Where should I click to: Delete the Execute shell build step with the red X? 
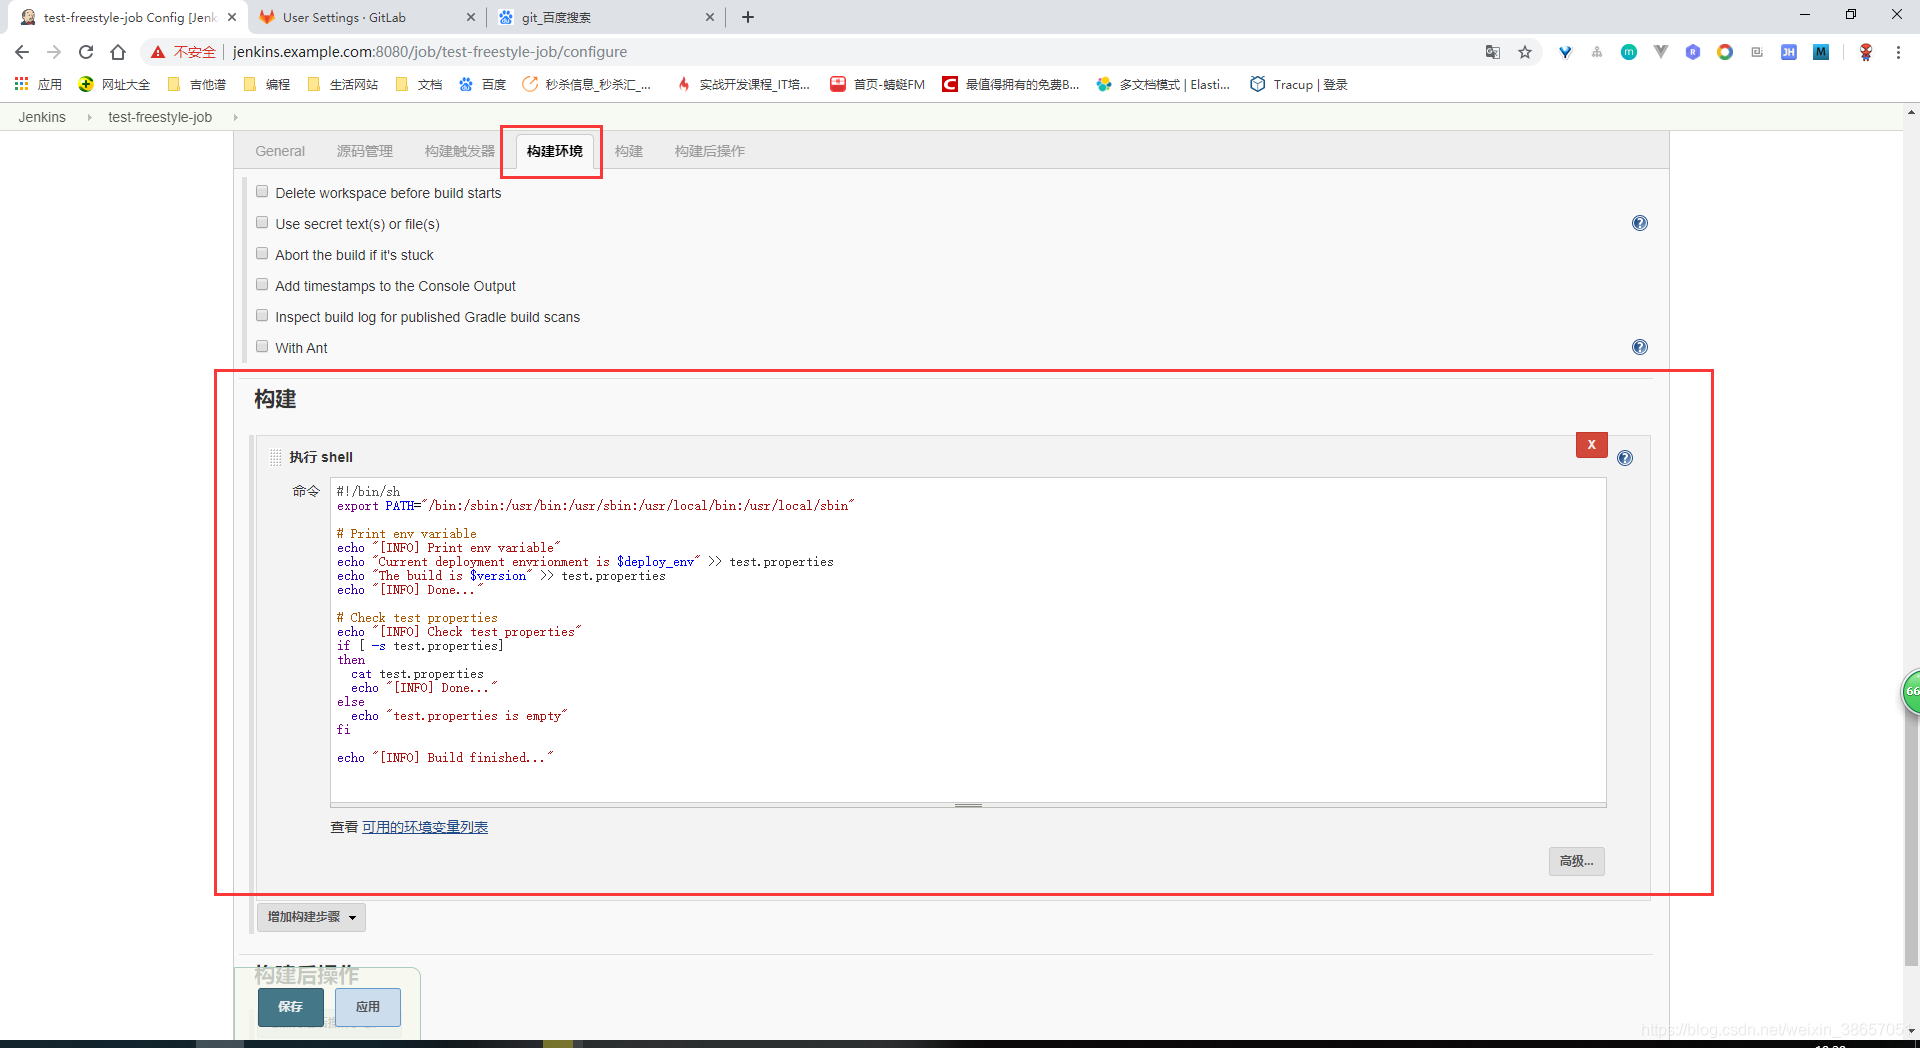pyautogui.click(x=1592, y=445)
